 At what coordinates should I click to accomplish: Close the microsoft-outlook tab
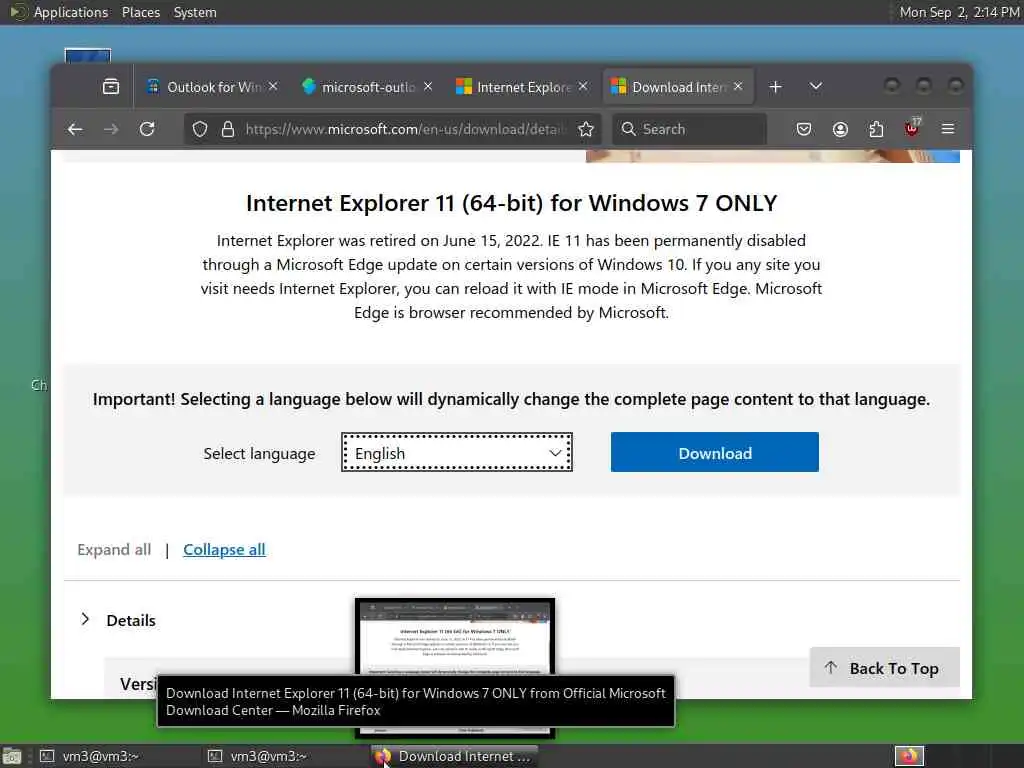[428, 86]
